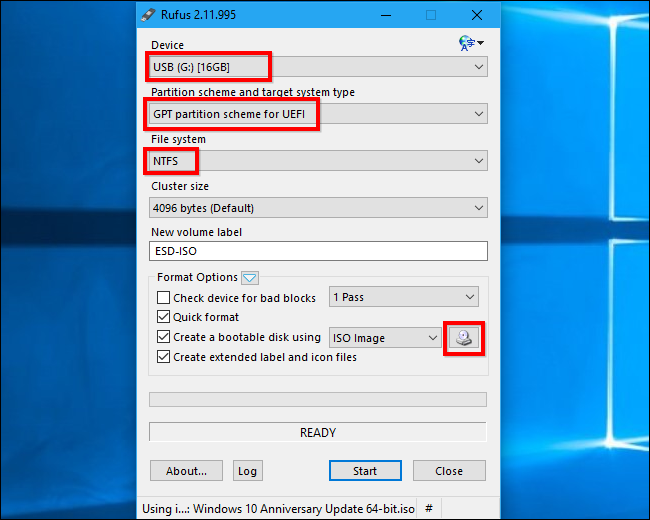This screenshot has width=650, height=520.
Task: Click the Log button
Action: coord(247,471)
